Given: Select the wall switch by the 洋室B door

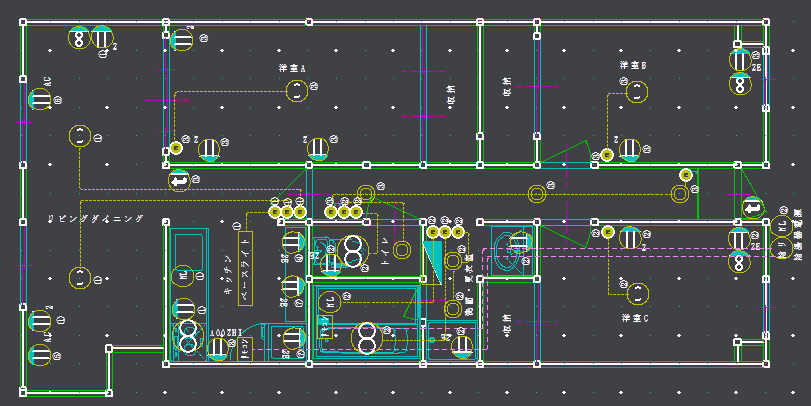Looking at the screenshot, I should coord(607,155).
